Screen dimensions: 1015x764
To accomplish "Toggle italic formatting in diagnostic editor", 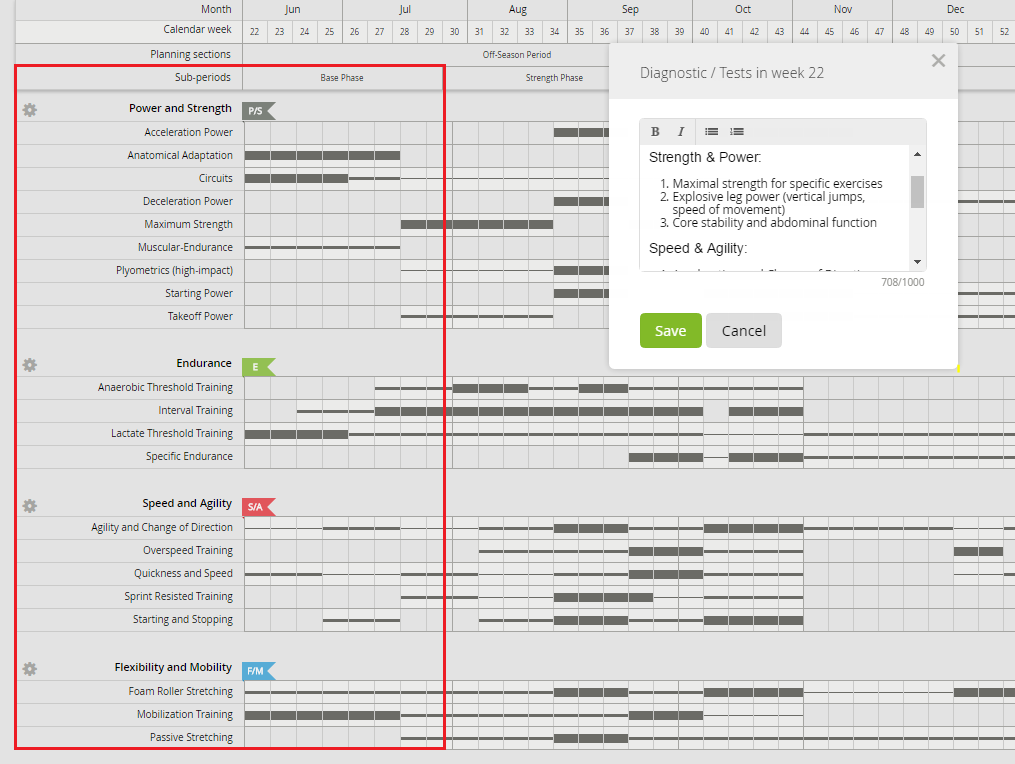I will 681,131.
